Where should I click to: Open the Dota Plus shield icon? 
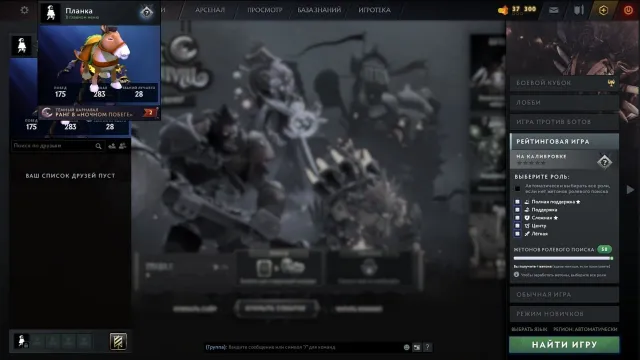pyautogui.click(x=579, y=10)
